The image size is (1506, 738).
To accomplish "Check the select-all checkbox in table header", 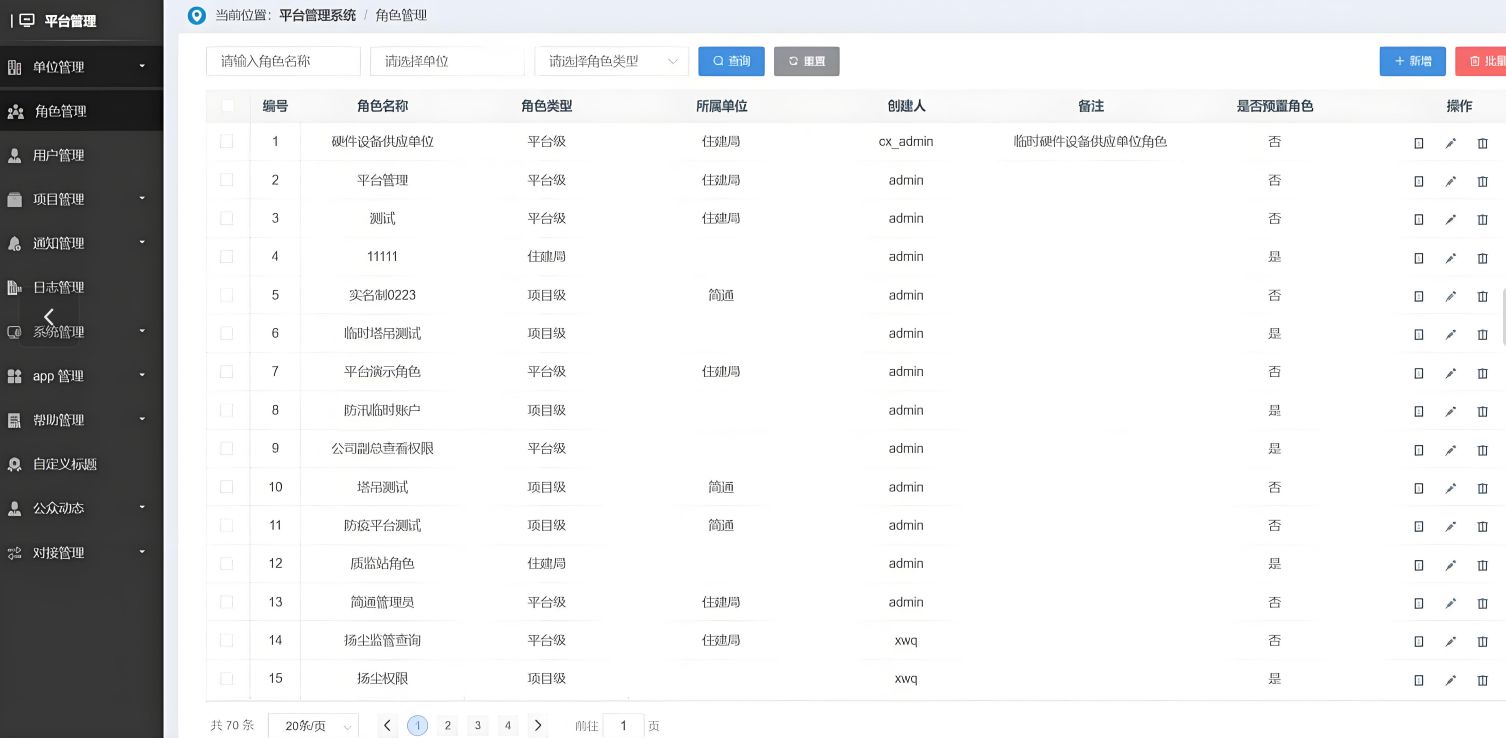I will (227, 105).
